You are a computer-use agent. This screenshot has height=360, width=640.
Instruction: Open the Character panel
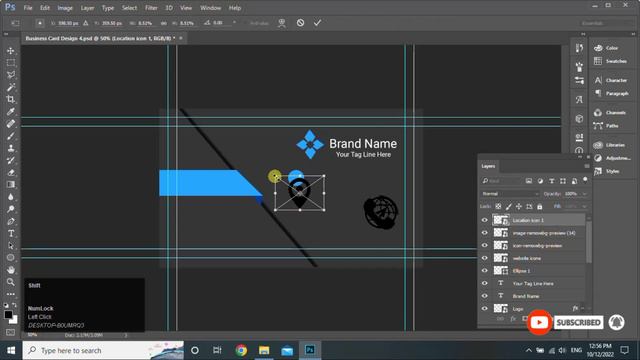click(x=611, y=80)
